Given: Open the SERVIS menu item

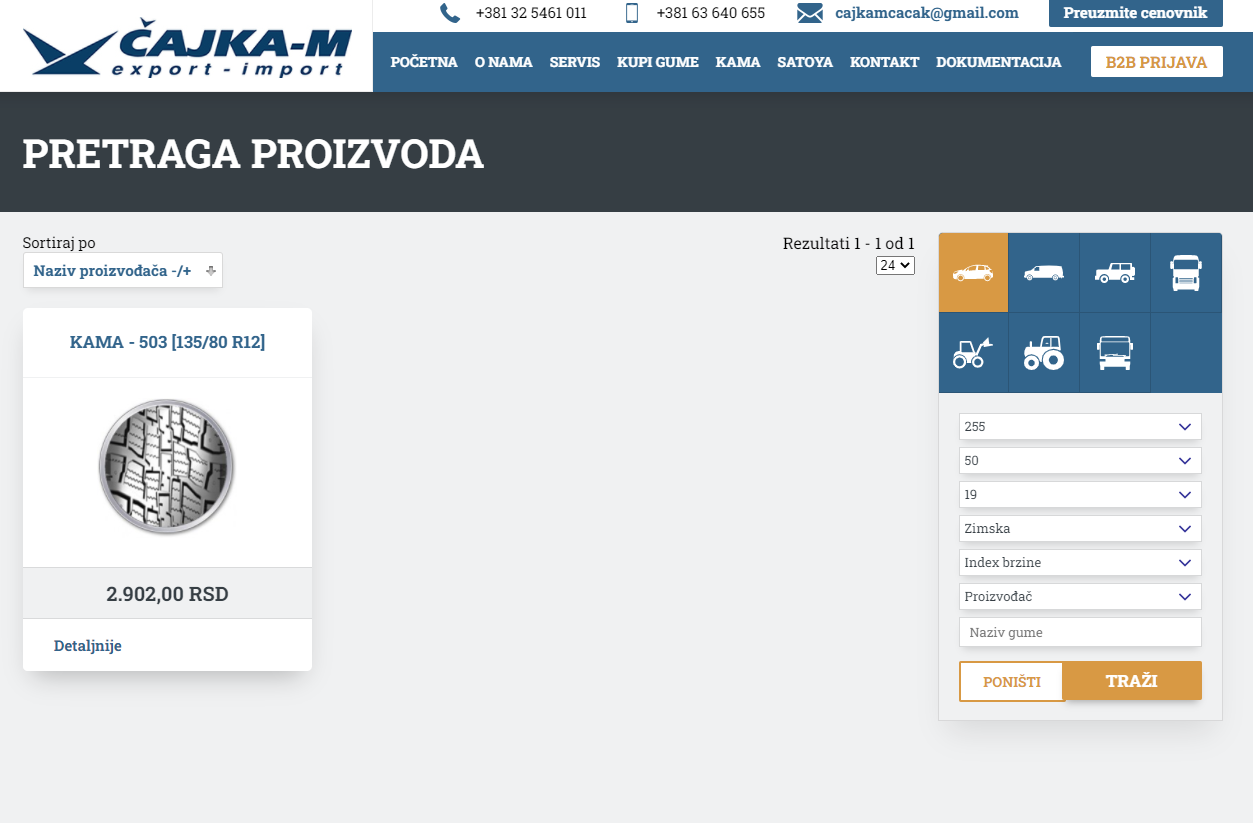Looking at the screenshot, I should [575, 62].
